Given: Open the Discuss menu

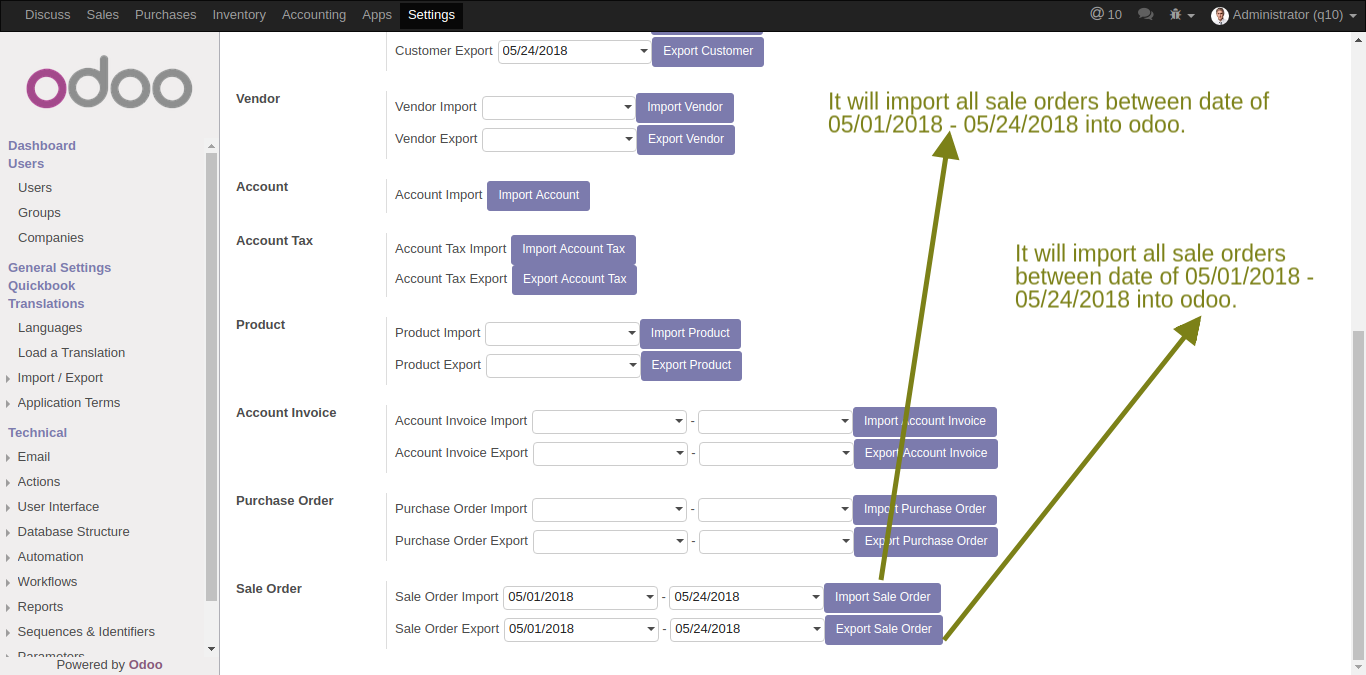Looking at the screenshot, I should 48,15.
